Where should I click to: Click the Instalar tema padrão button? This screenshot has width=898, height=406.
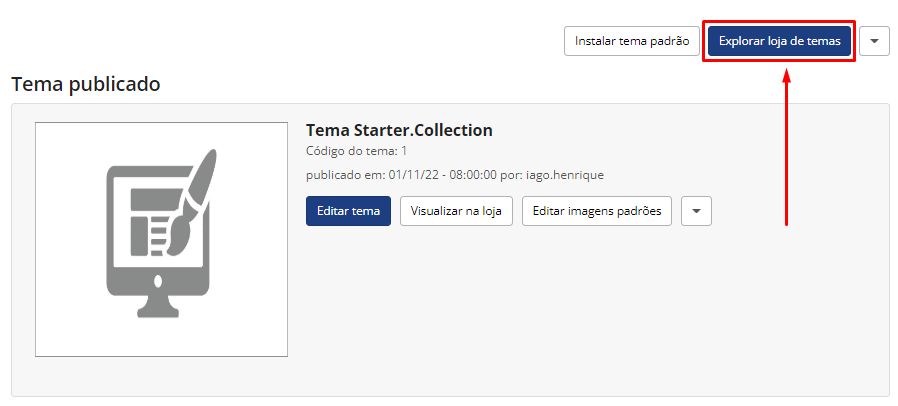632,41
